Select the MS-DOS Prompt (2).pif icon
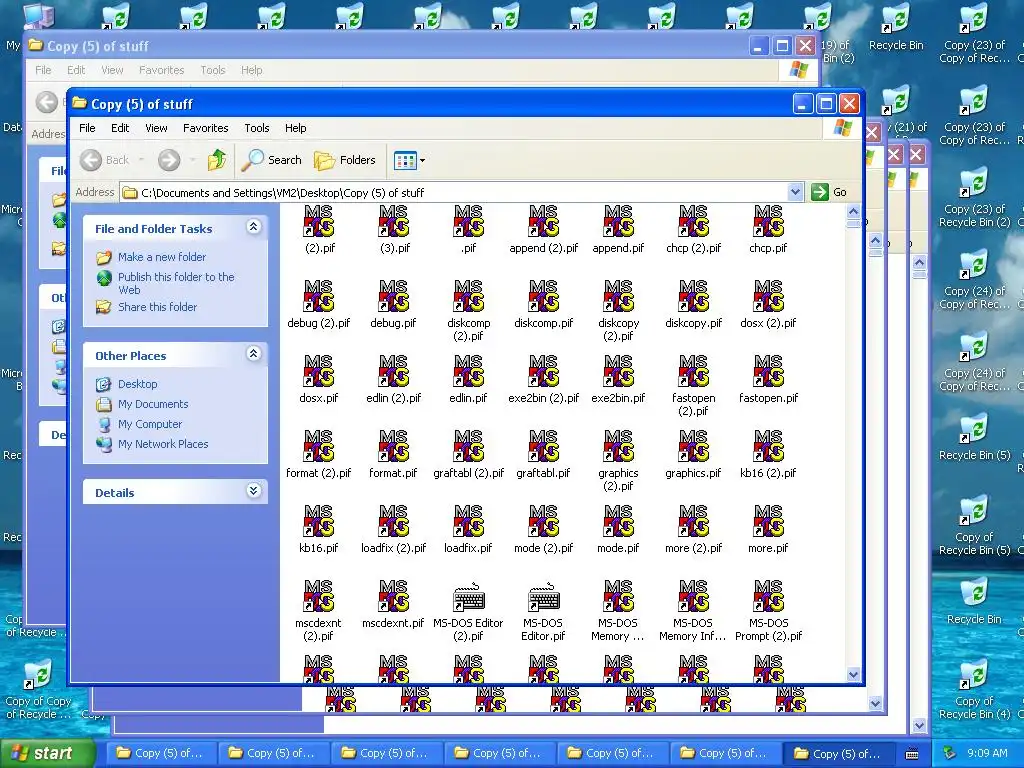Image resolution: width=1024 pixels, height=768 pixels. [x=768, y=596]
